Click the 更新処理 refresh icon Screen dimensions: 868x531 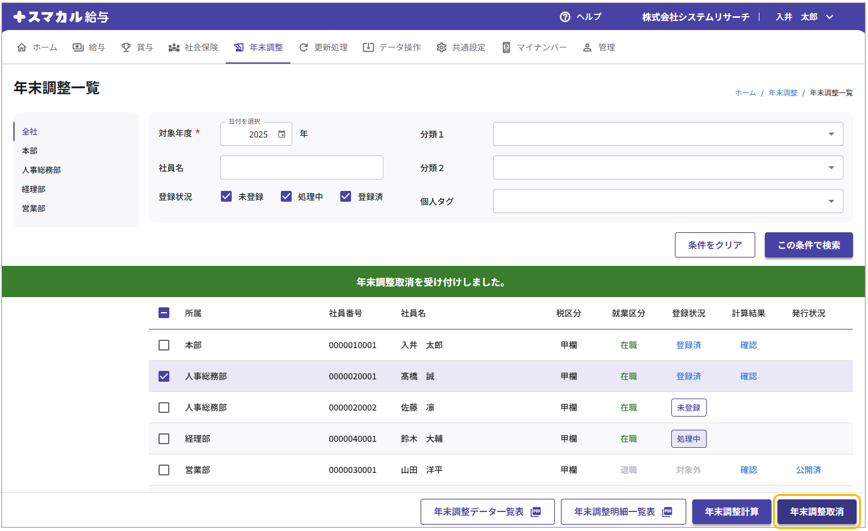[x=304, y=47]
